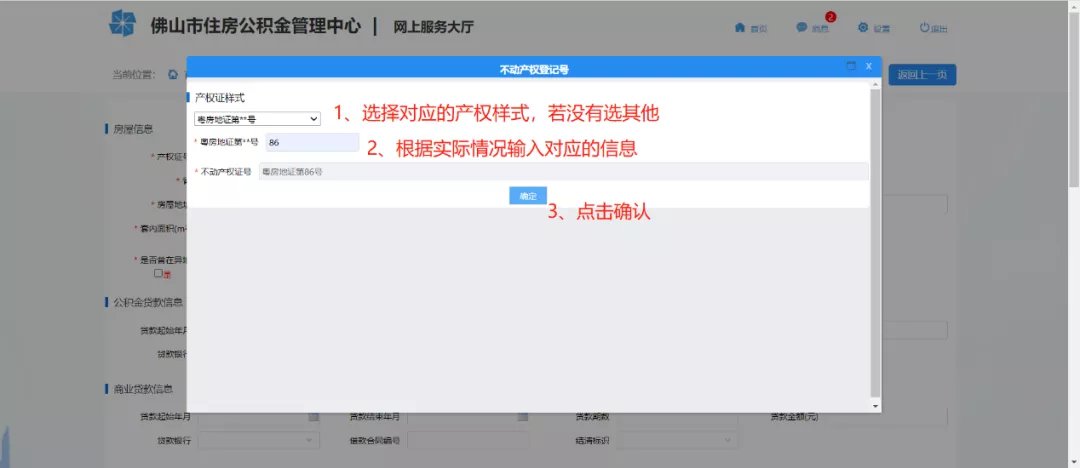The image size is (1080, 468).
Task: Click the Foshan housing fund center logo
Action: click(126, 25)
